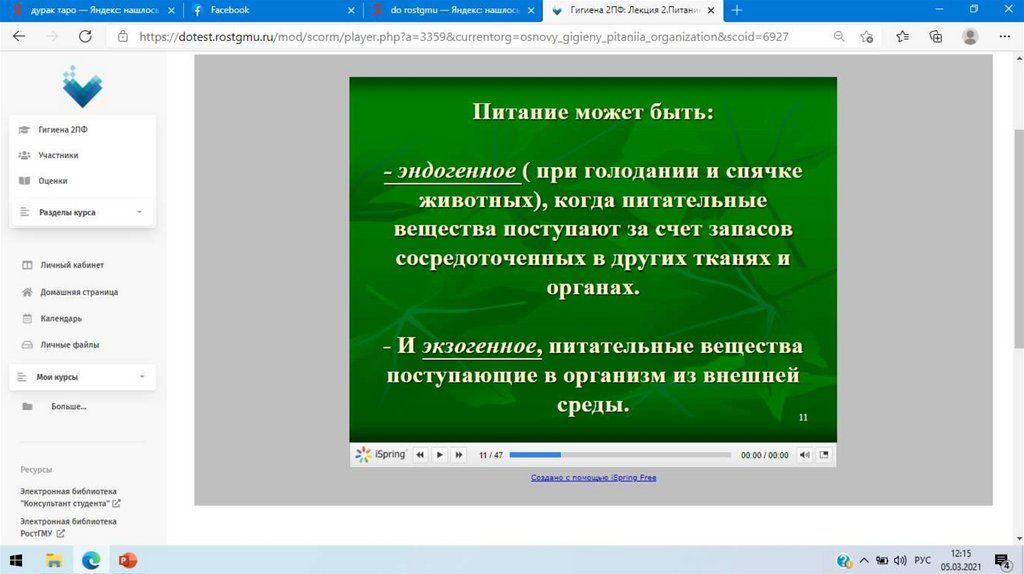Screen dimensions: 1024x574
Task: Open Гигиена 2ПФ course page
Action: click(x=63, y=129)
